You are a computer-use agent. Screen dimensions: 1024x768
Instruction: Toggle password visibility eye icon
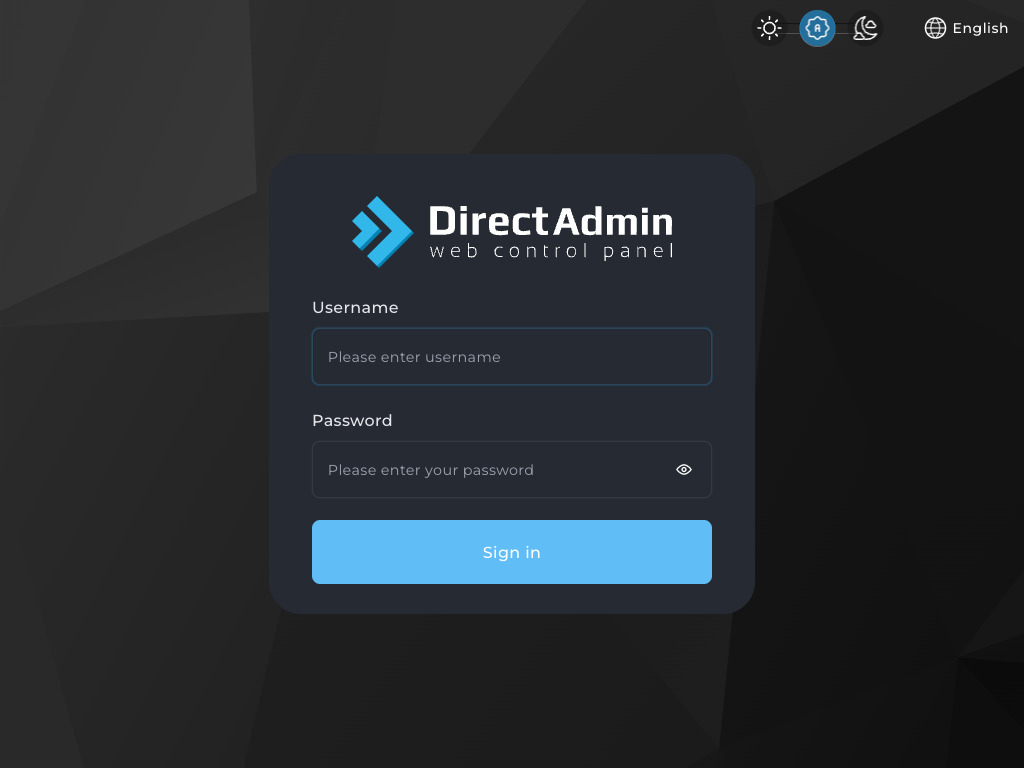pyautogui.click(x=684, y=470)
